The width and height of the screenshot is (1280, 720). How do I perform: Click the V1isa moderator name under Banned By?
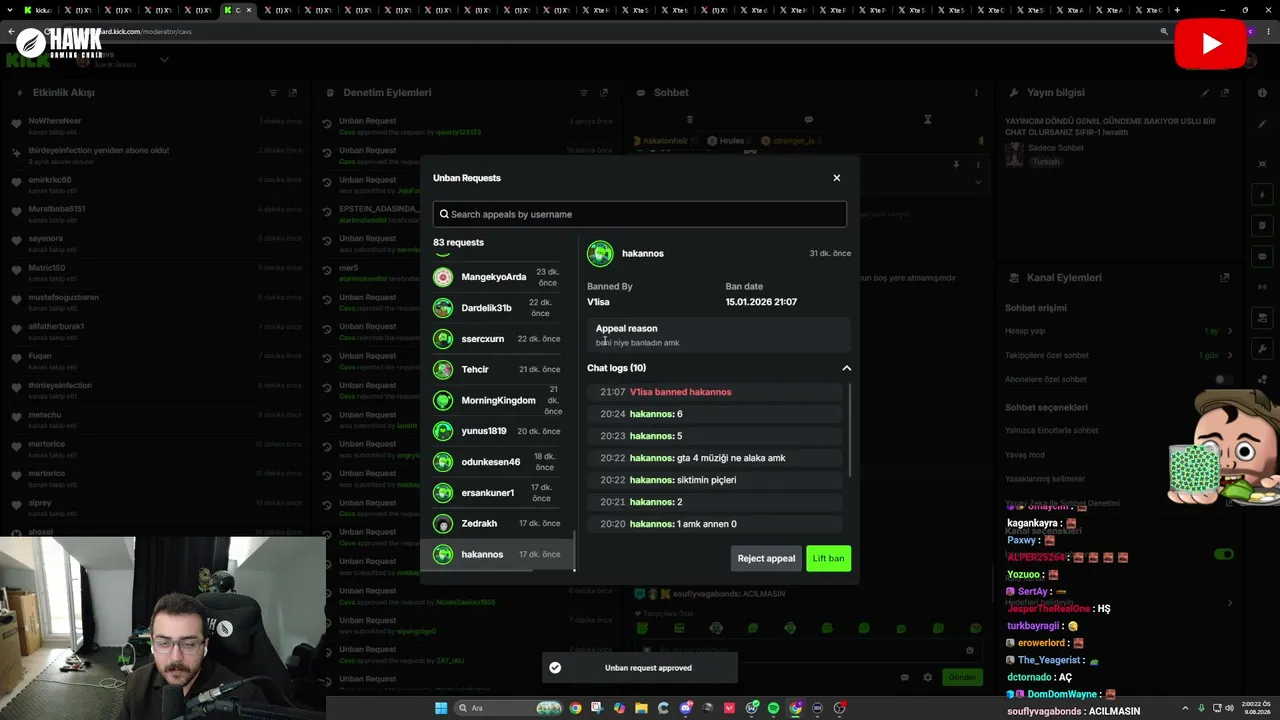[598, 302]
